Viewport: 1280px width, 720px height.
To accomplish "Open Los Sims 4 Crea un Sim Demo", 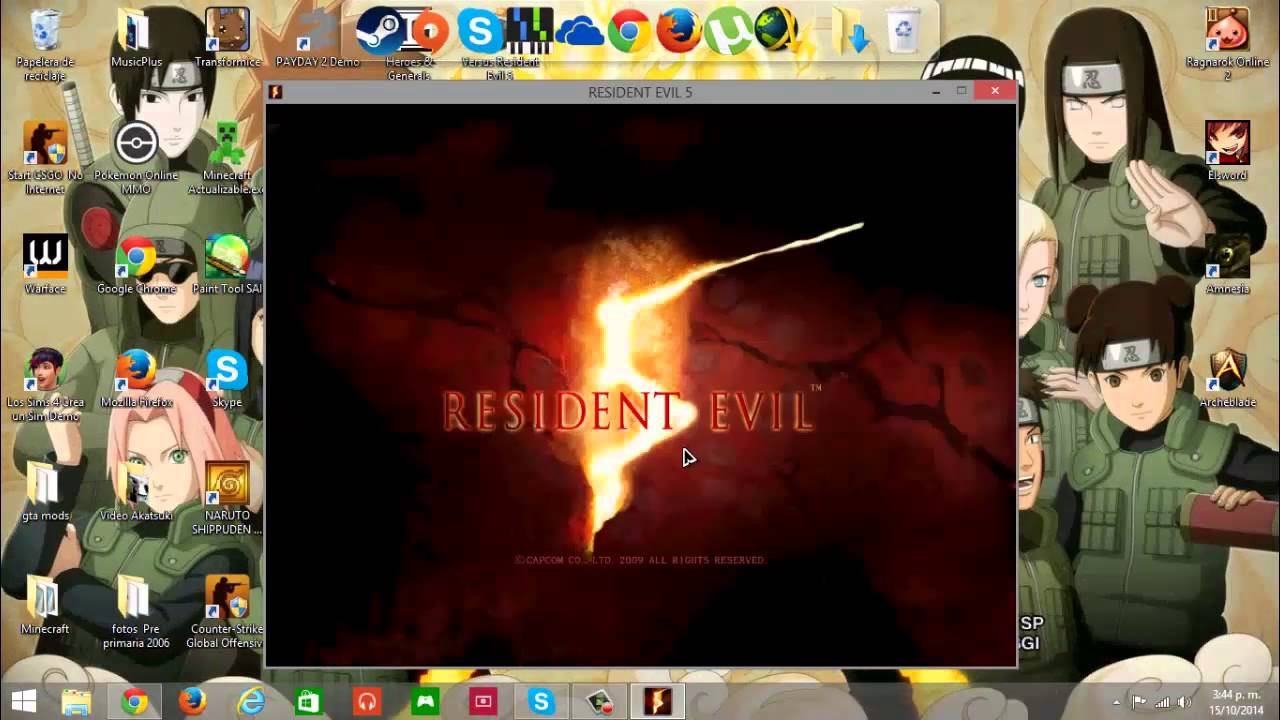I will tap(45, 385).
